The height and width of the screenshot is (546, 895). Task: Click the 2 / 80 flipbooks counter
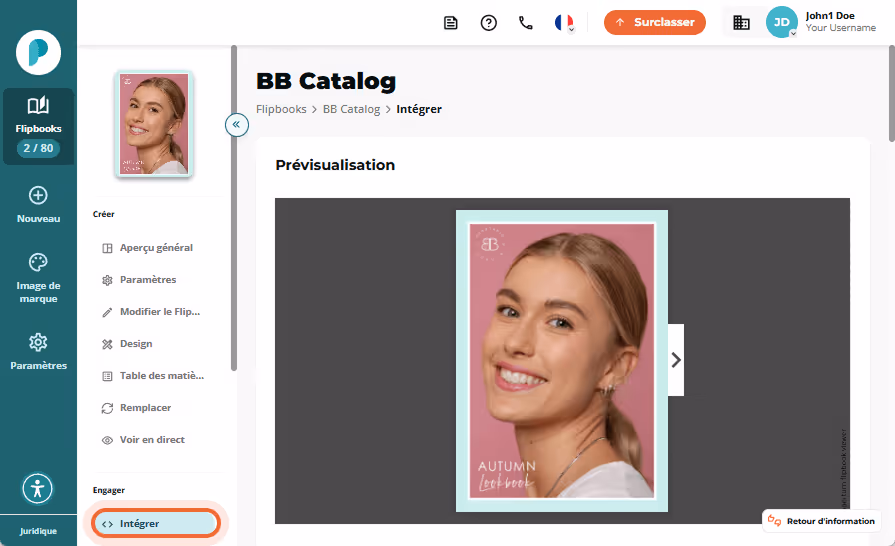(38, 148)
